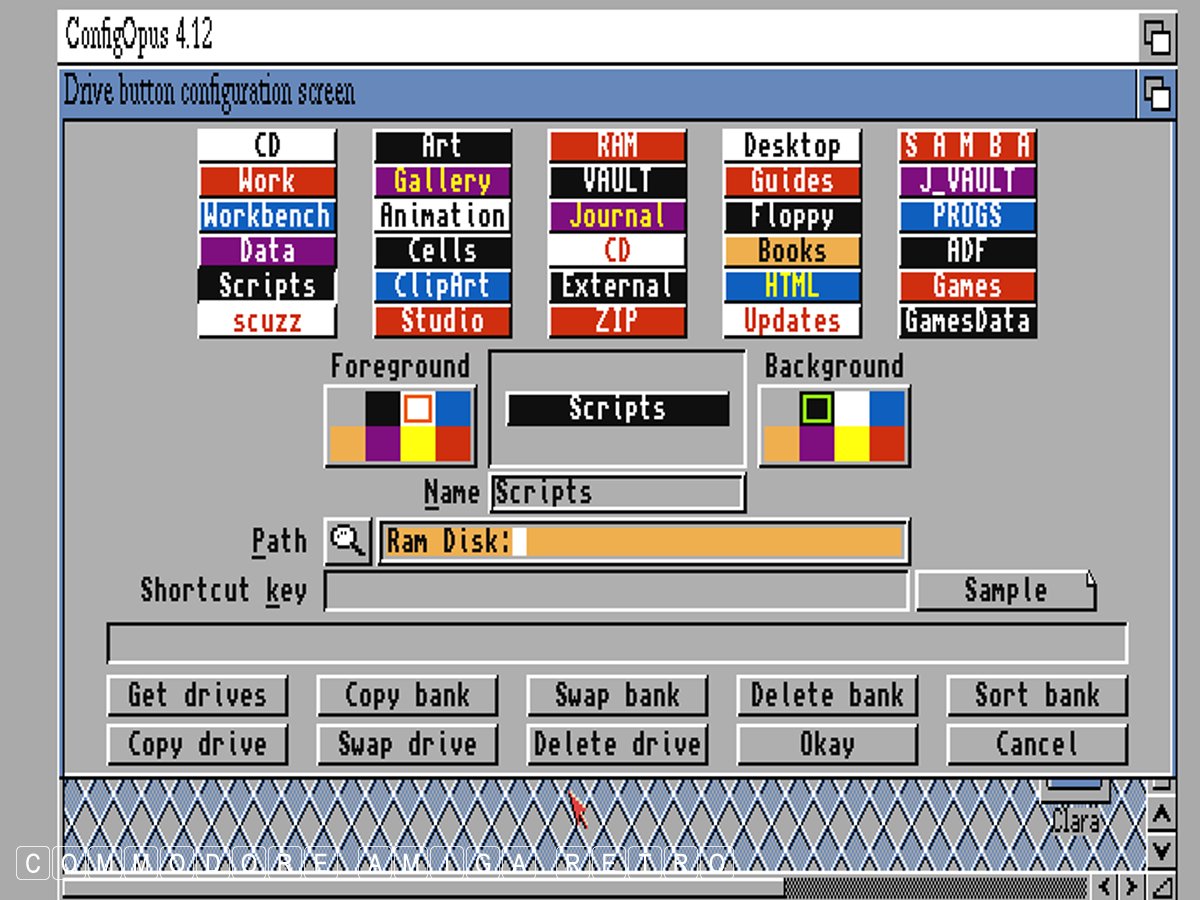Click the ConfigOpus window depth gadget

click(x=1157, y=38)
